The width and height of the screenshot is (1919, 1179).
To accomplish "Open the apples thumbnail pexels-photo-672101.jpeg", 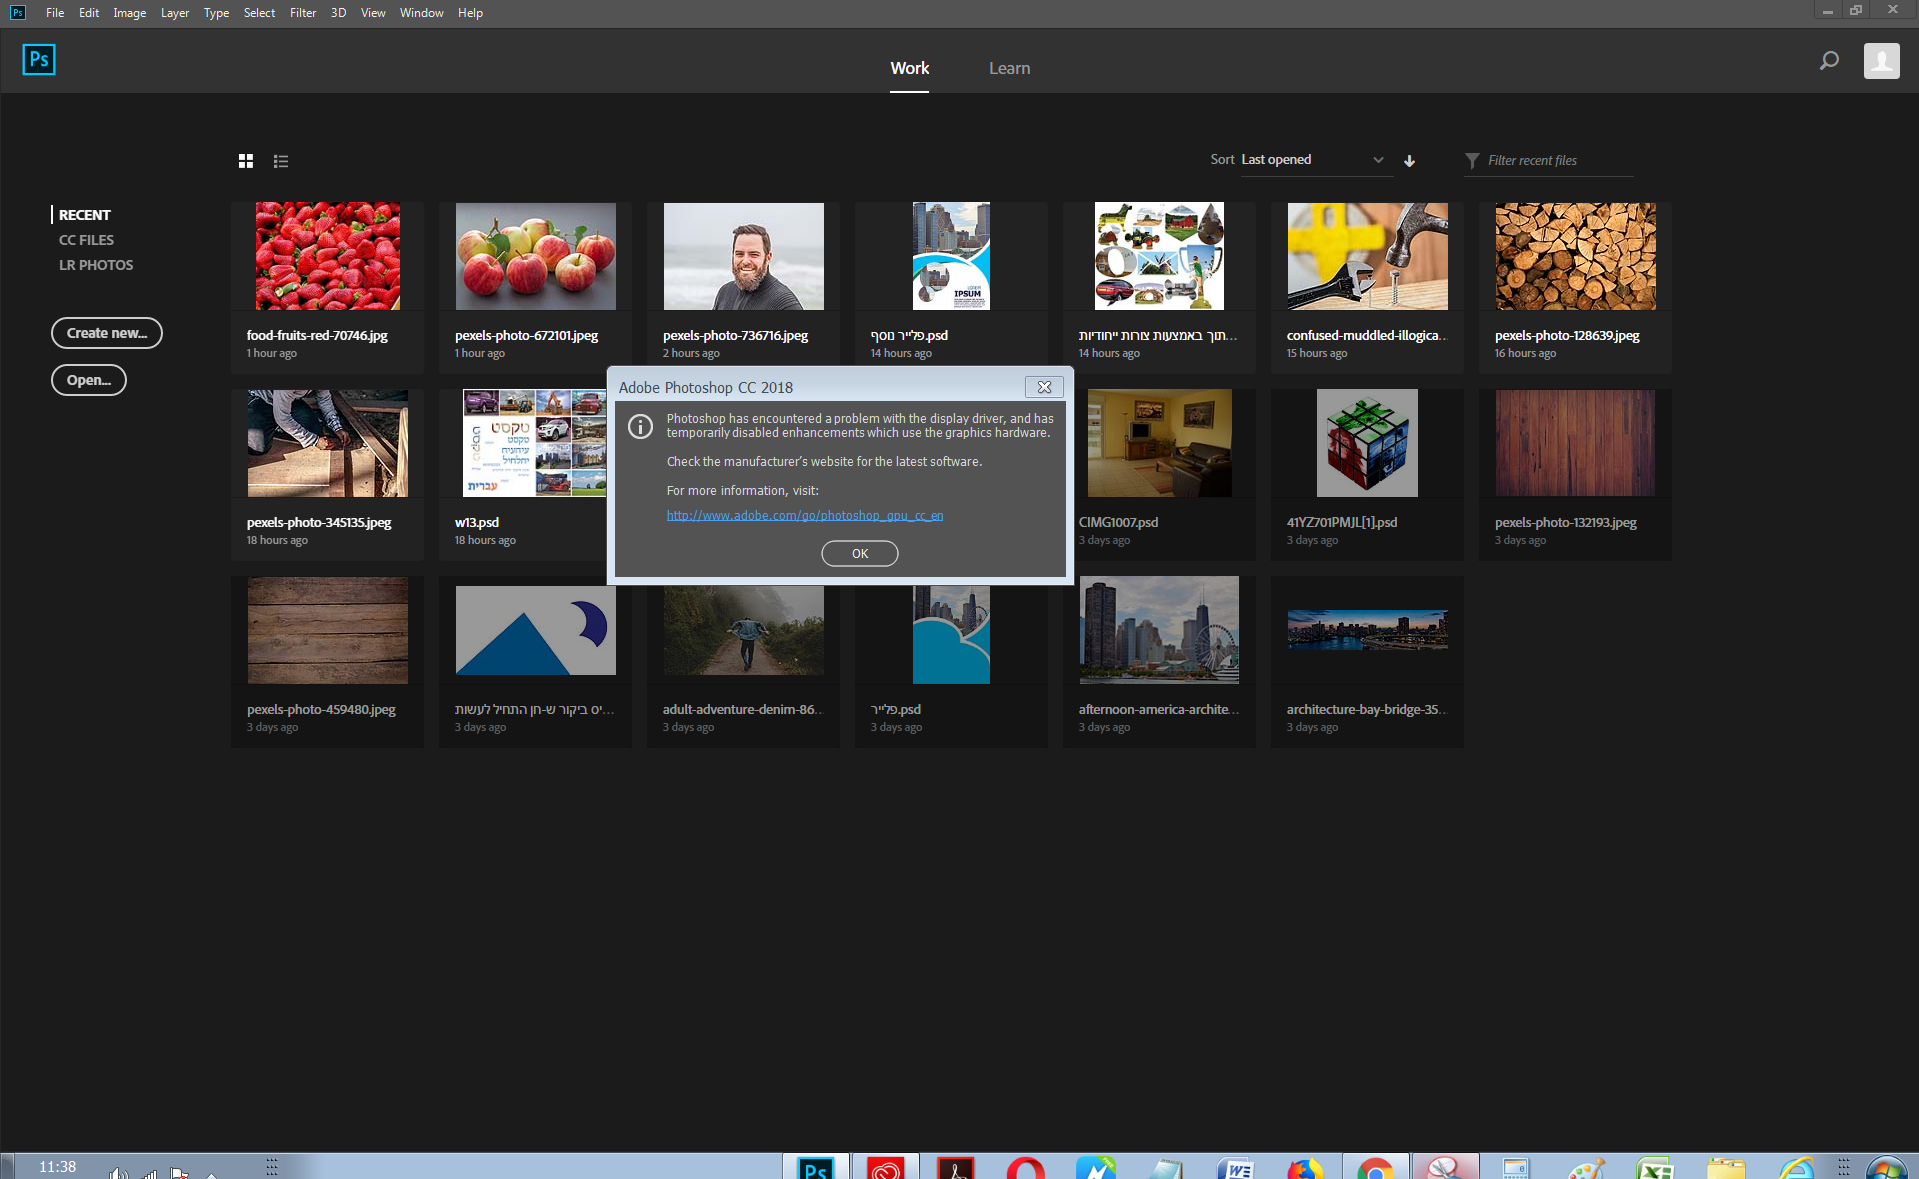I will pyautogui.click(x=536, y=256).
